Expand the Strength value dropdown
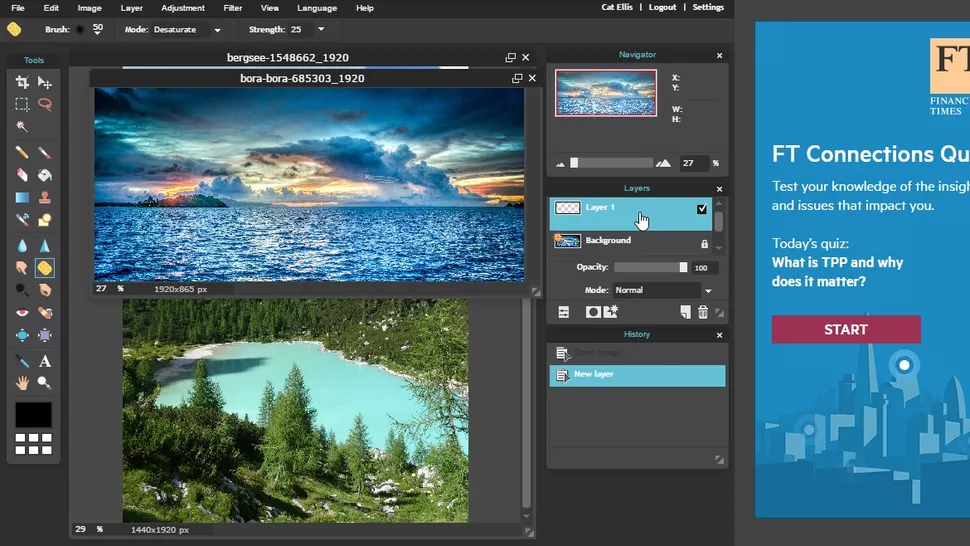This screenshot has height=546, width=970. pyautogui.click(x=320, y=30)
